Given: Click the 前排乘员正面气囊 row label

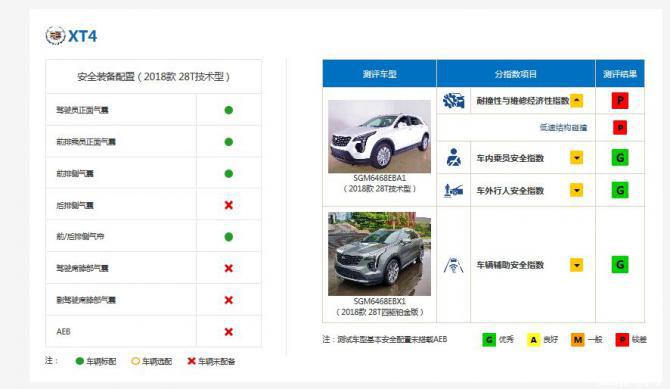Looking at the screenshot, I should pyautogui.click(x=86, y=142).
